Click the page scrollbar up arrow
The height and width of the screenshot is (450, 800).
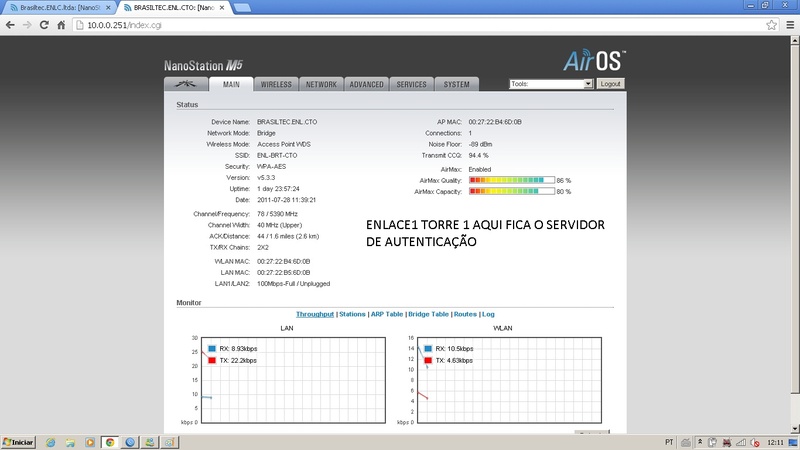tap(795, 40)
